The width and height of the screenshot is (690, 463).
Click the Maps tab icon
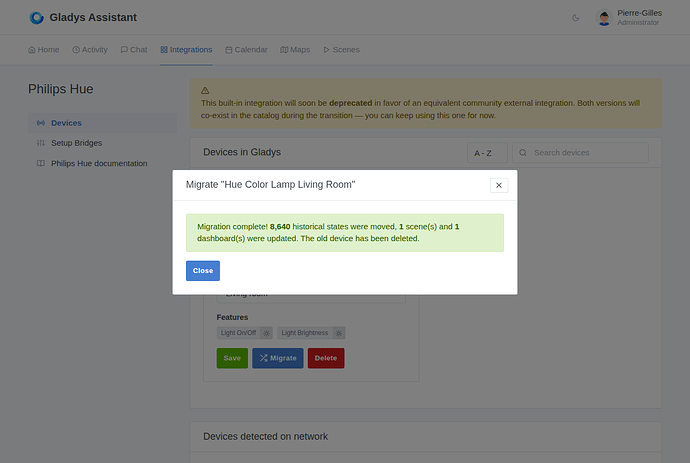point(284,50)
